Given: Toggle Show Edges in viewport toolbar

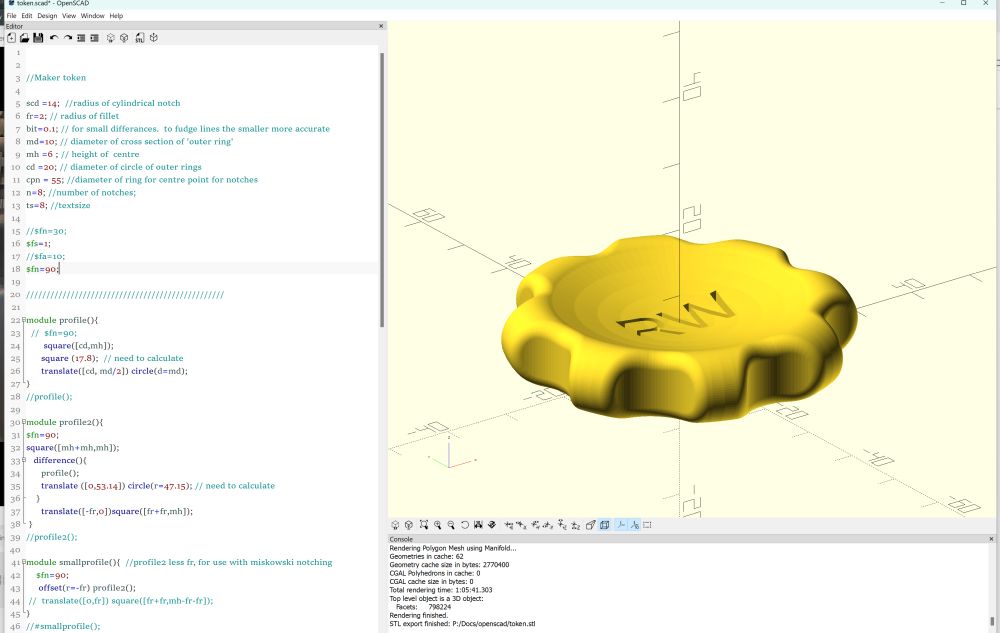Looking at the screenshot, I should pyautogui.click(x=647, y=525).
